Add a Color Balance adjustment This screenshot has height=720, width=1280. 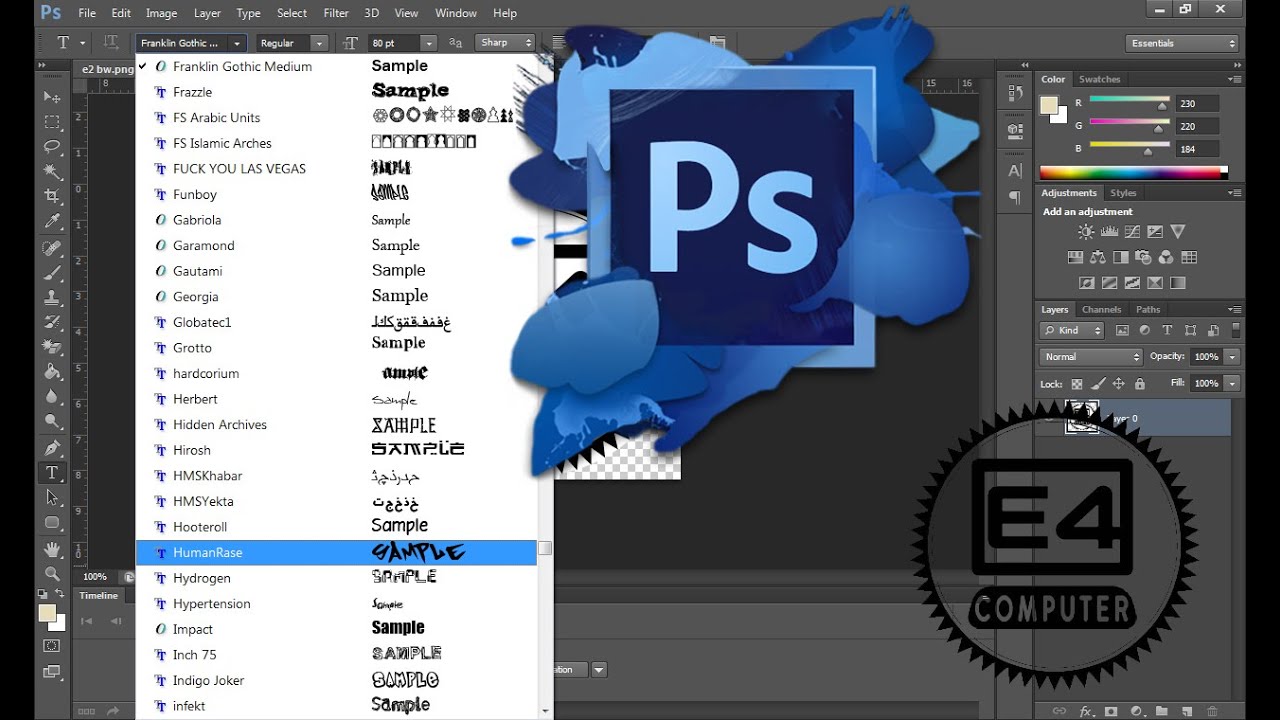(x=1098, y=257)
